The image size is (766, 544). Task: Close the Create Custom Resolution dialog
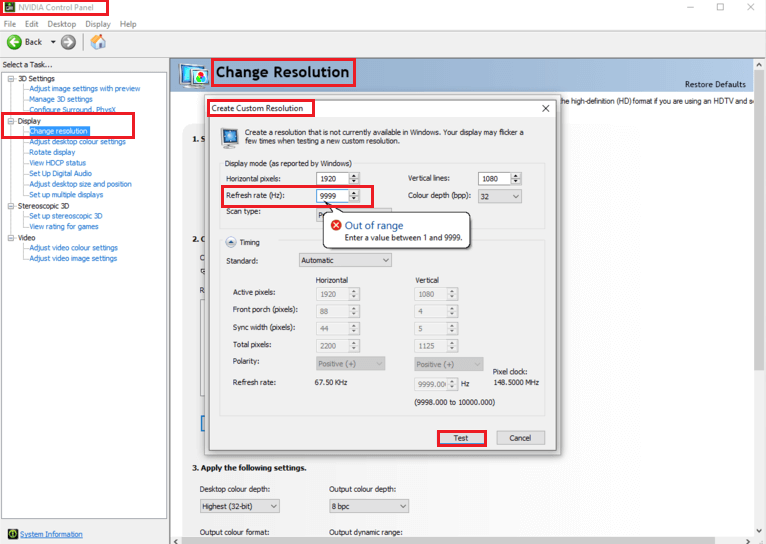(x=546, y=108)
